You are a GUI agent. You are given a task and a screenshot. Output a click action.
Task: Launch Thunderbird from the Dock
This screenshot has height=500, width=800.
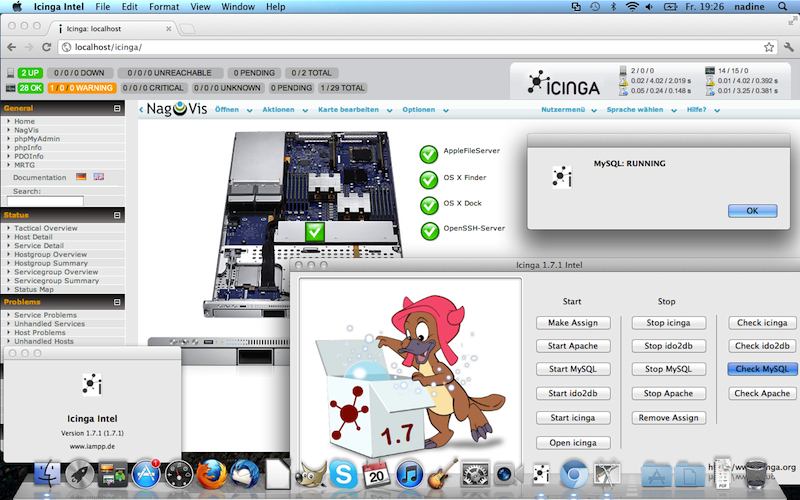point(245,475)
